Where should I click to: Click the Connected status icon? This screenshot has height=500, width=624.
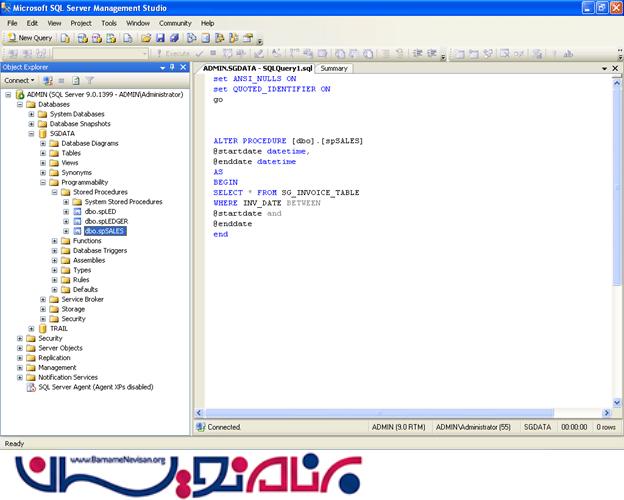(200, 427)
